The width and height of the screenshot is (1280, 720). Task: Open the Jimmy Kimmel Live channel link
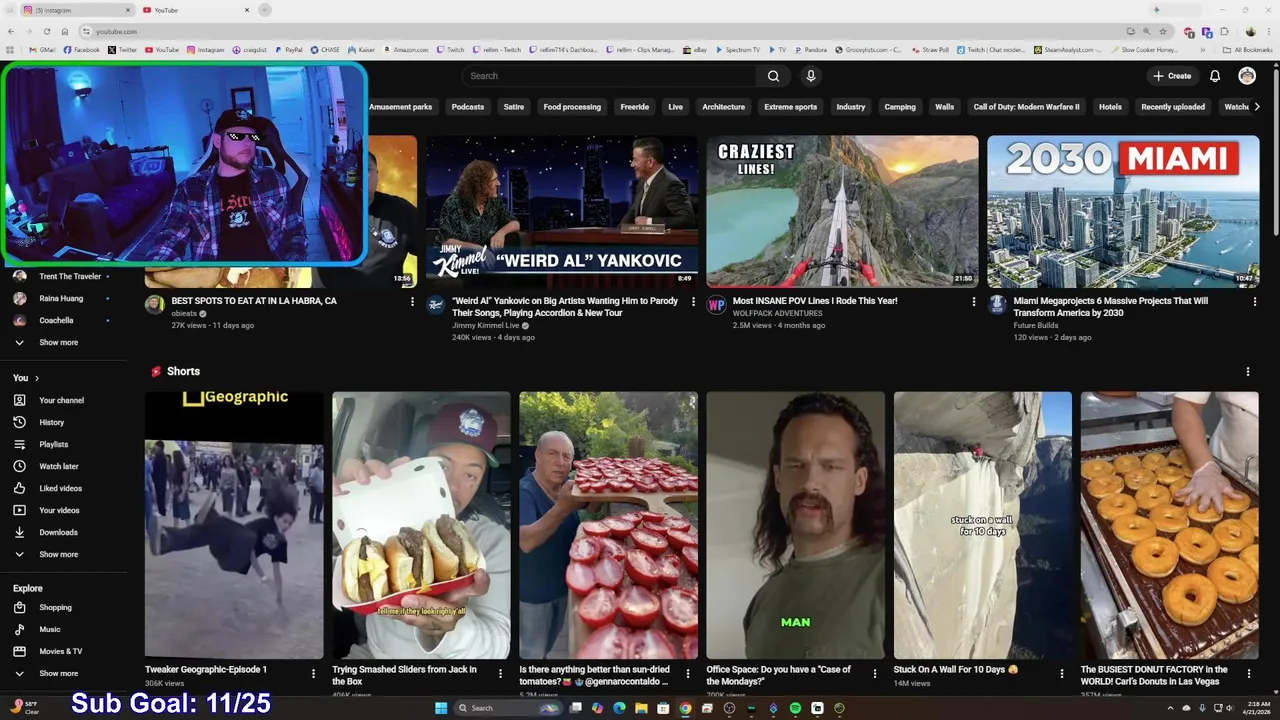[x=485, y=325]
